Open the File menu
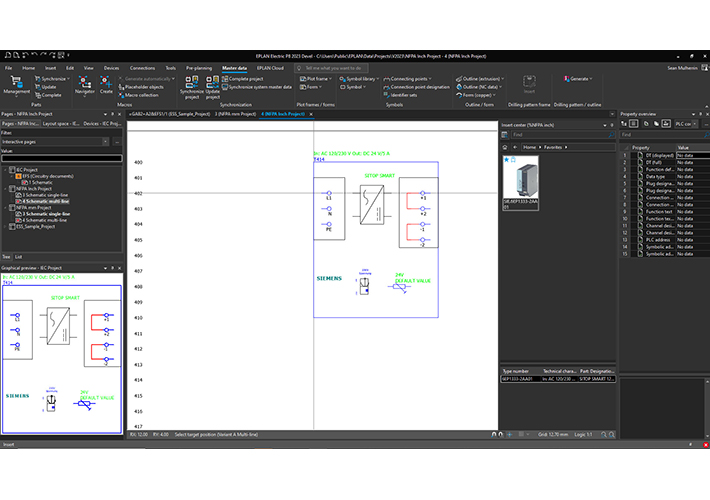710x500 pixels. coord(9,68)
